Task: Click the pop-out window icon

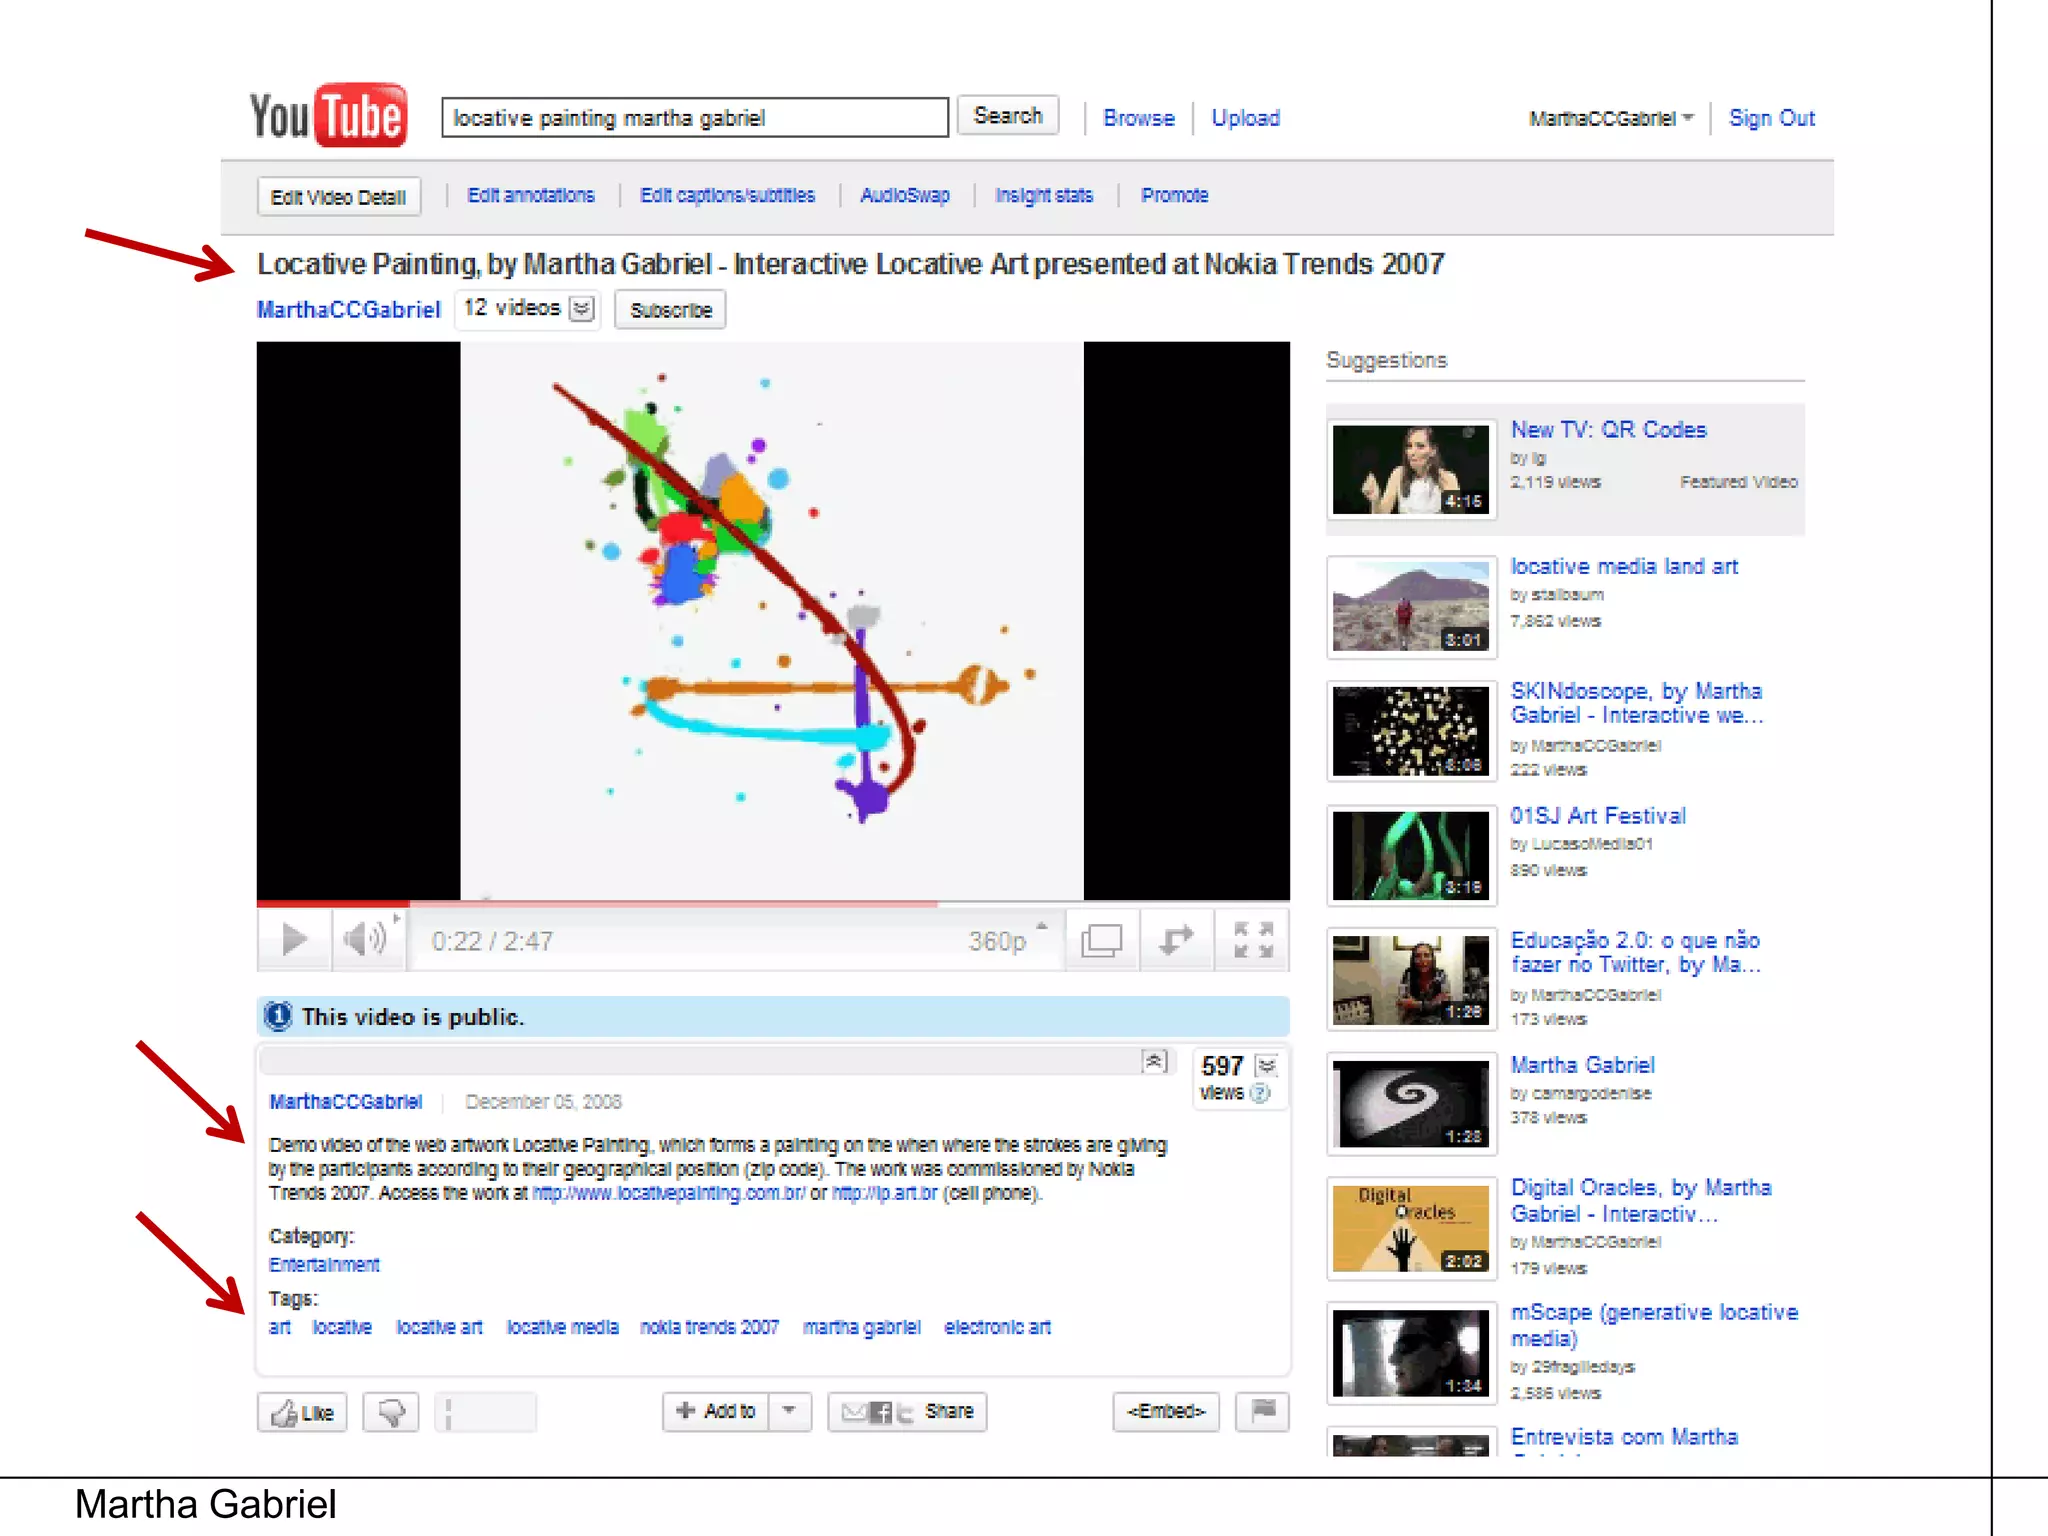Action: (x=1102, y=940)
